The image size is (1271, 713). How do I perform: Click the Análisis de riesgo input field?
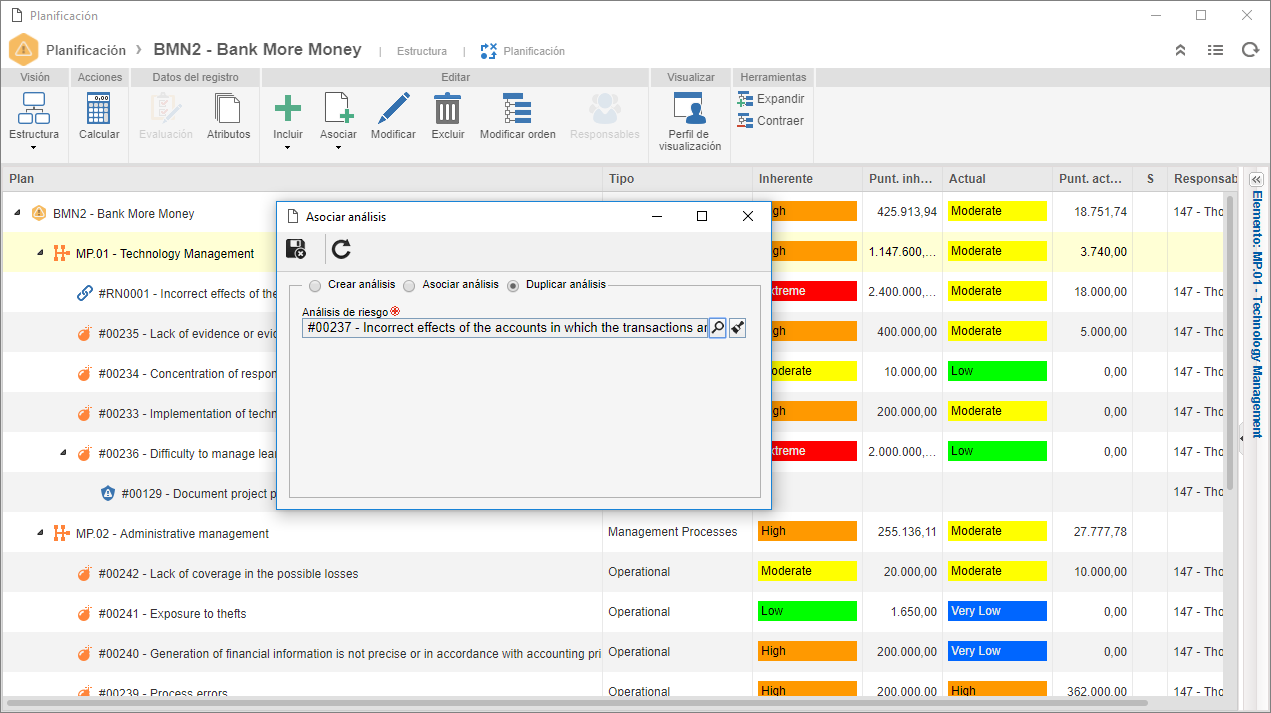tap(505, 328)
